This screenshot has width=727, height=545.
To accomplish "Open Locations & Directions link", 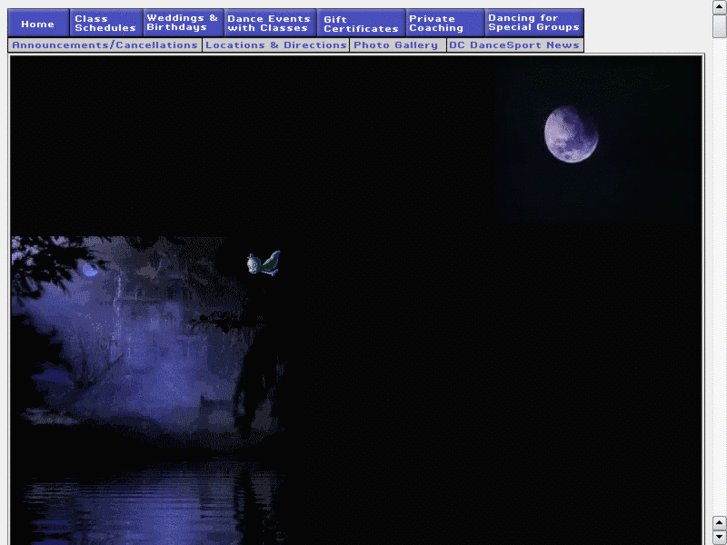I will click(x=276, y=45).
